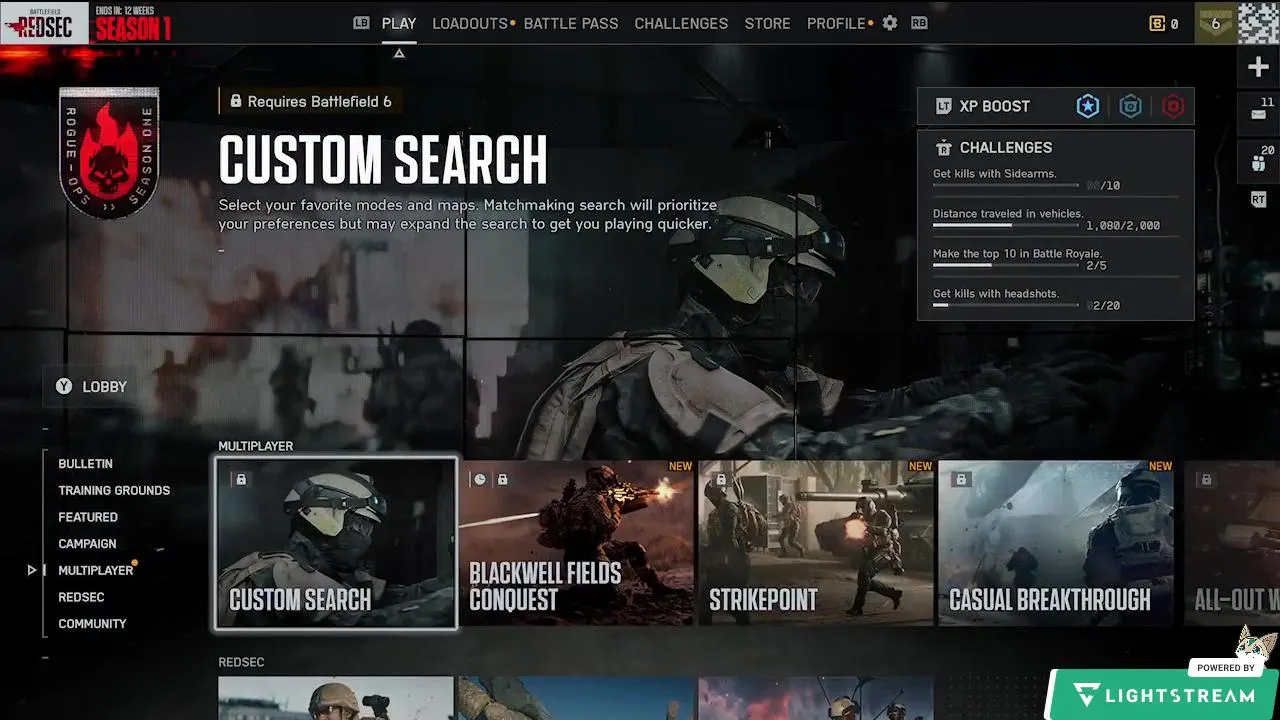Open the mail inbox showing 11
Viewport: 1280px width, 720px height.
[1259, 113]
